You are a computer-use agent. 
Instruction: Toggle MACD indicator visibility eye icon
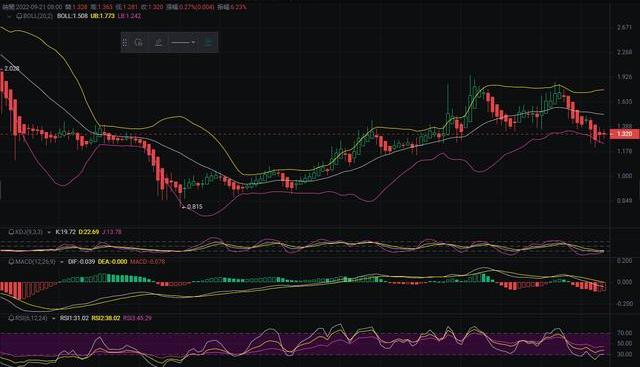pos(11,262)
